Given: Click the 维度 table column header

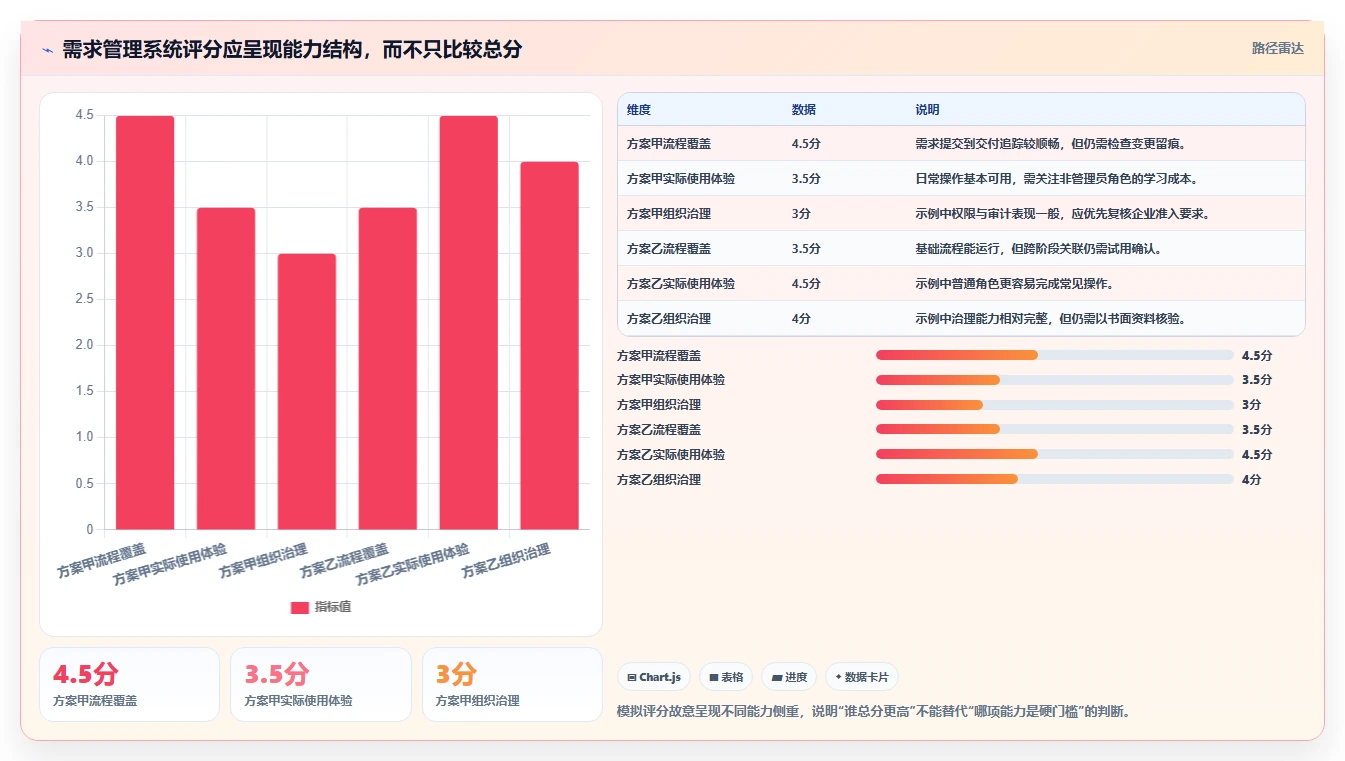Looking at the screenshot, I should 639,110.
